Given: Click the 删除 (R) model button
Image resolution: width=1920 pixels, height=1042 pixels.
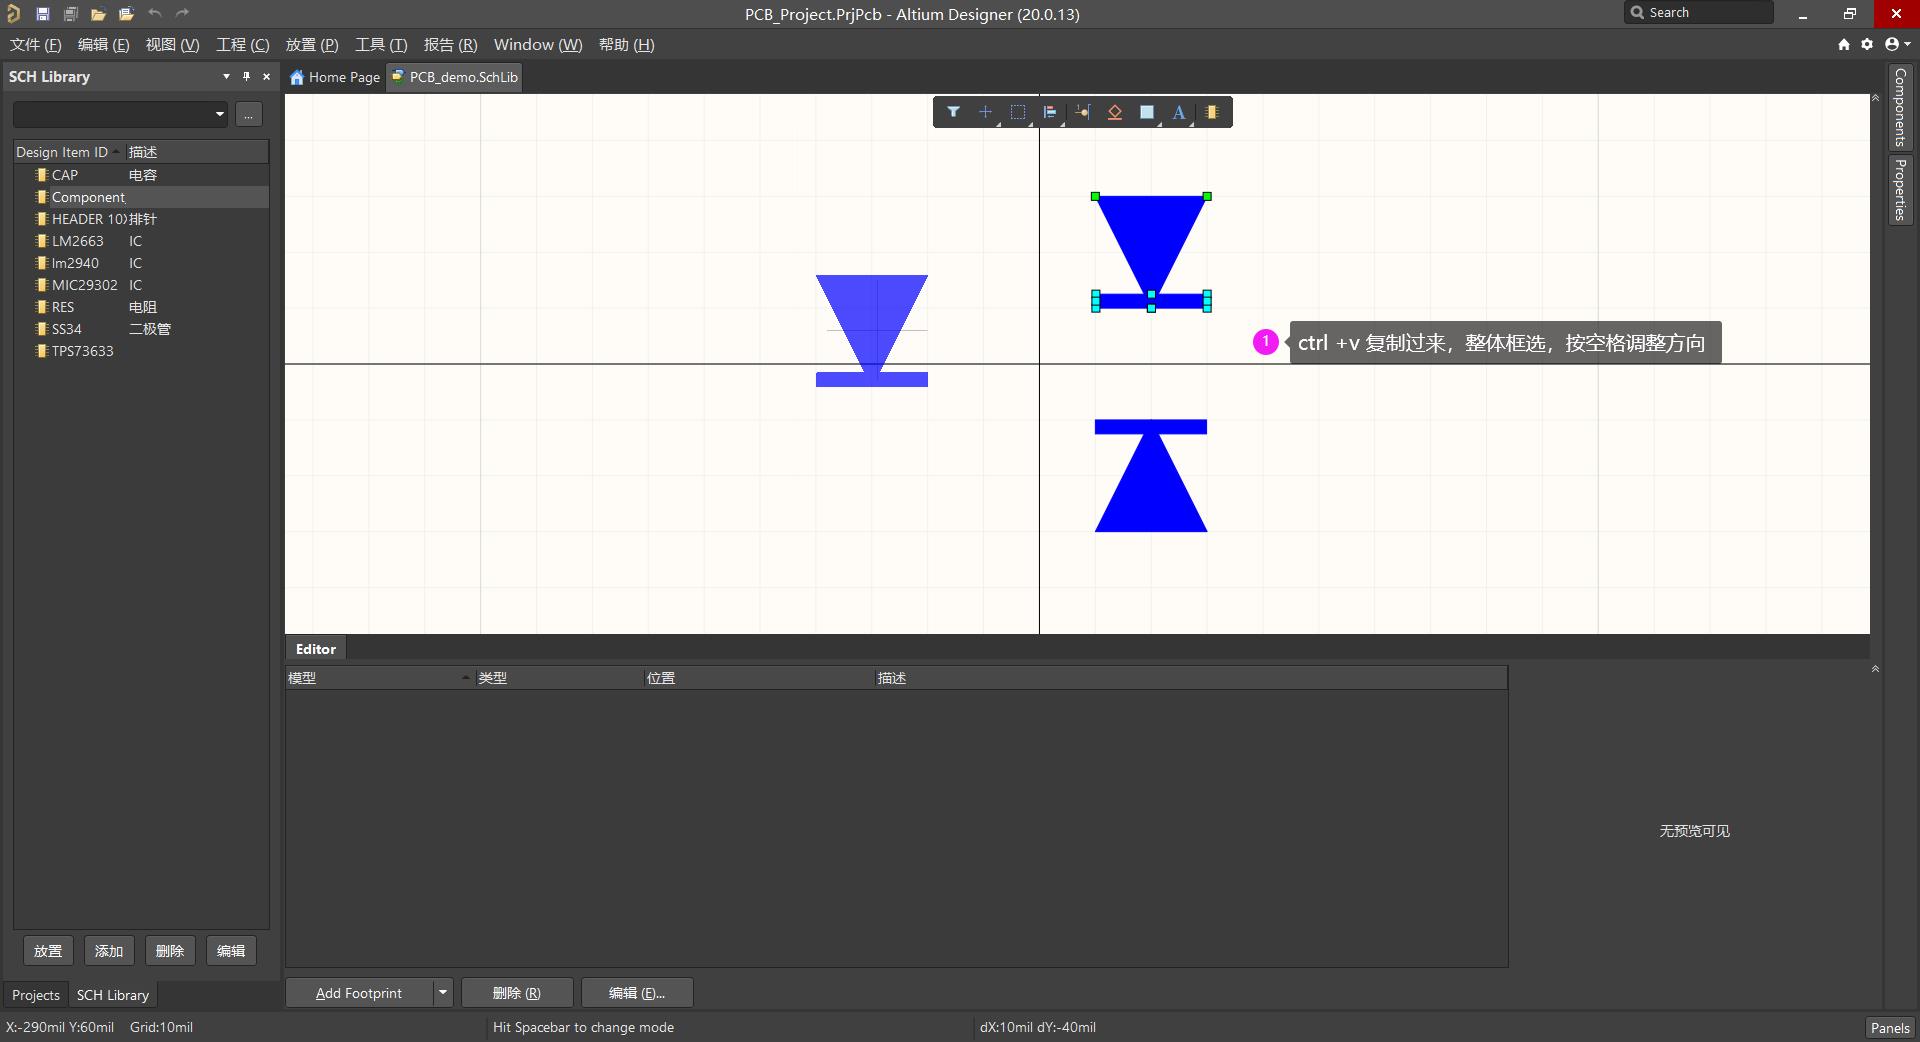Looking at the screenshot, I should [x=517, y=993].
